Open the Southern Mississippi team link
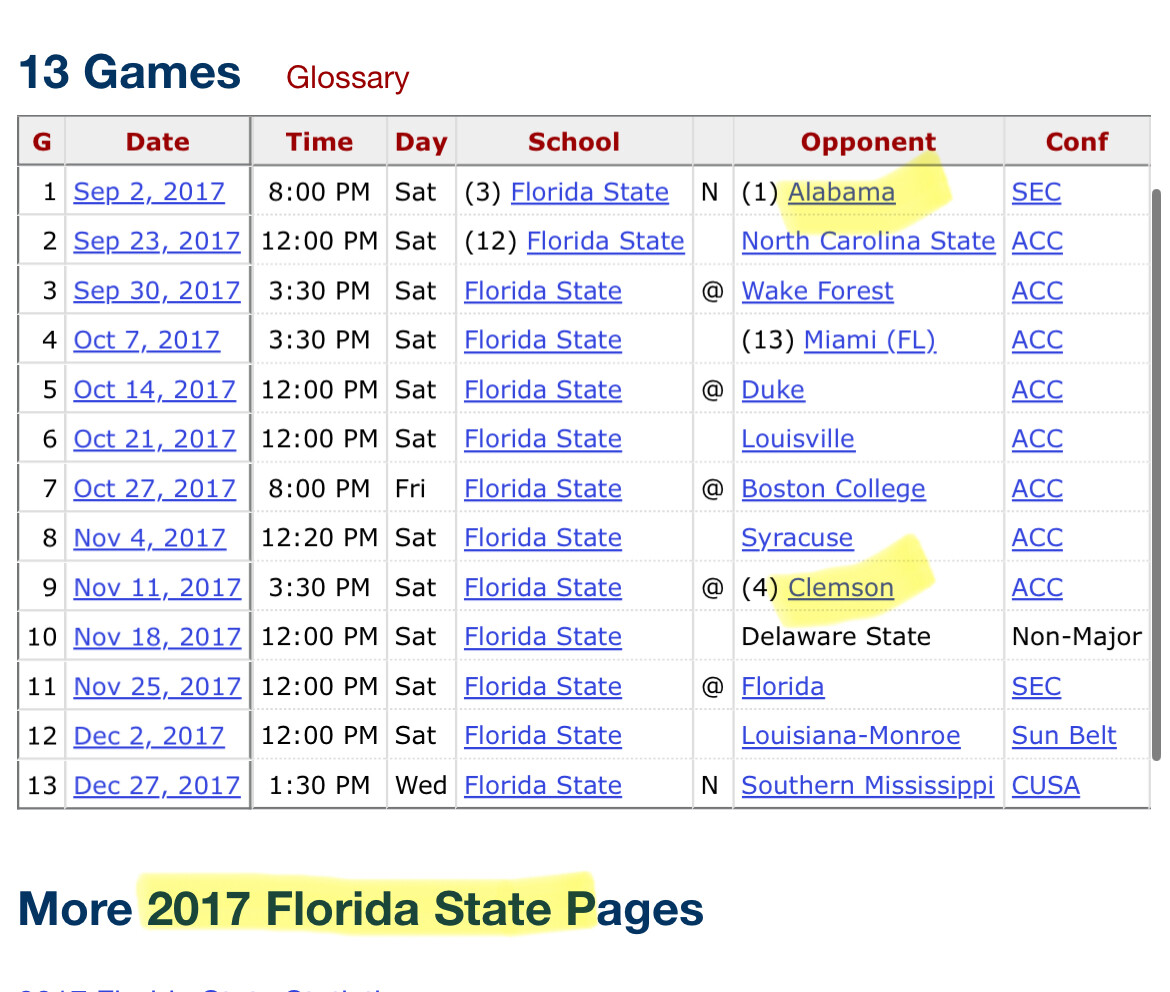 click(867, 786)
